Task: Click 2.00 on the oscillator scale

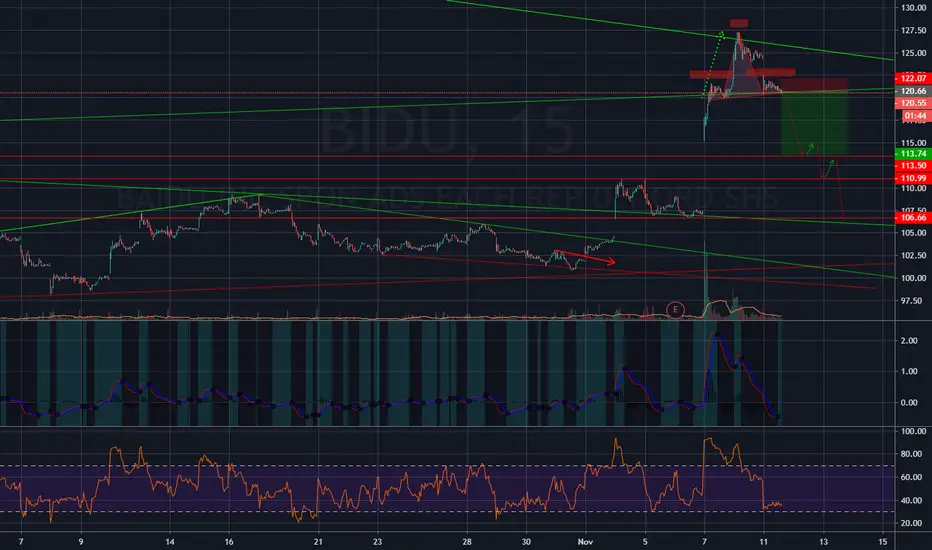Action: pos(909,341)
